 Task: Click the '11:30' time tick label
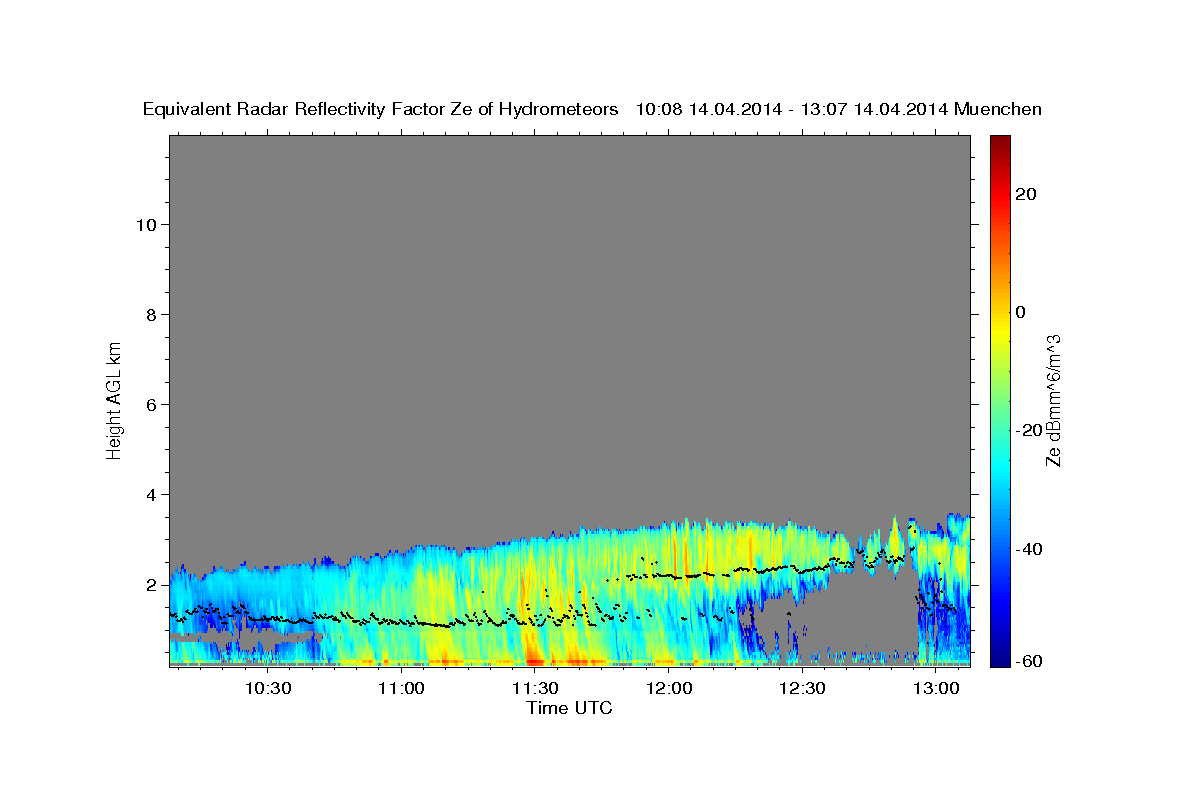535,688
